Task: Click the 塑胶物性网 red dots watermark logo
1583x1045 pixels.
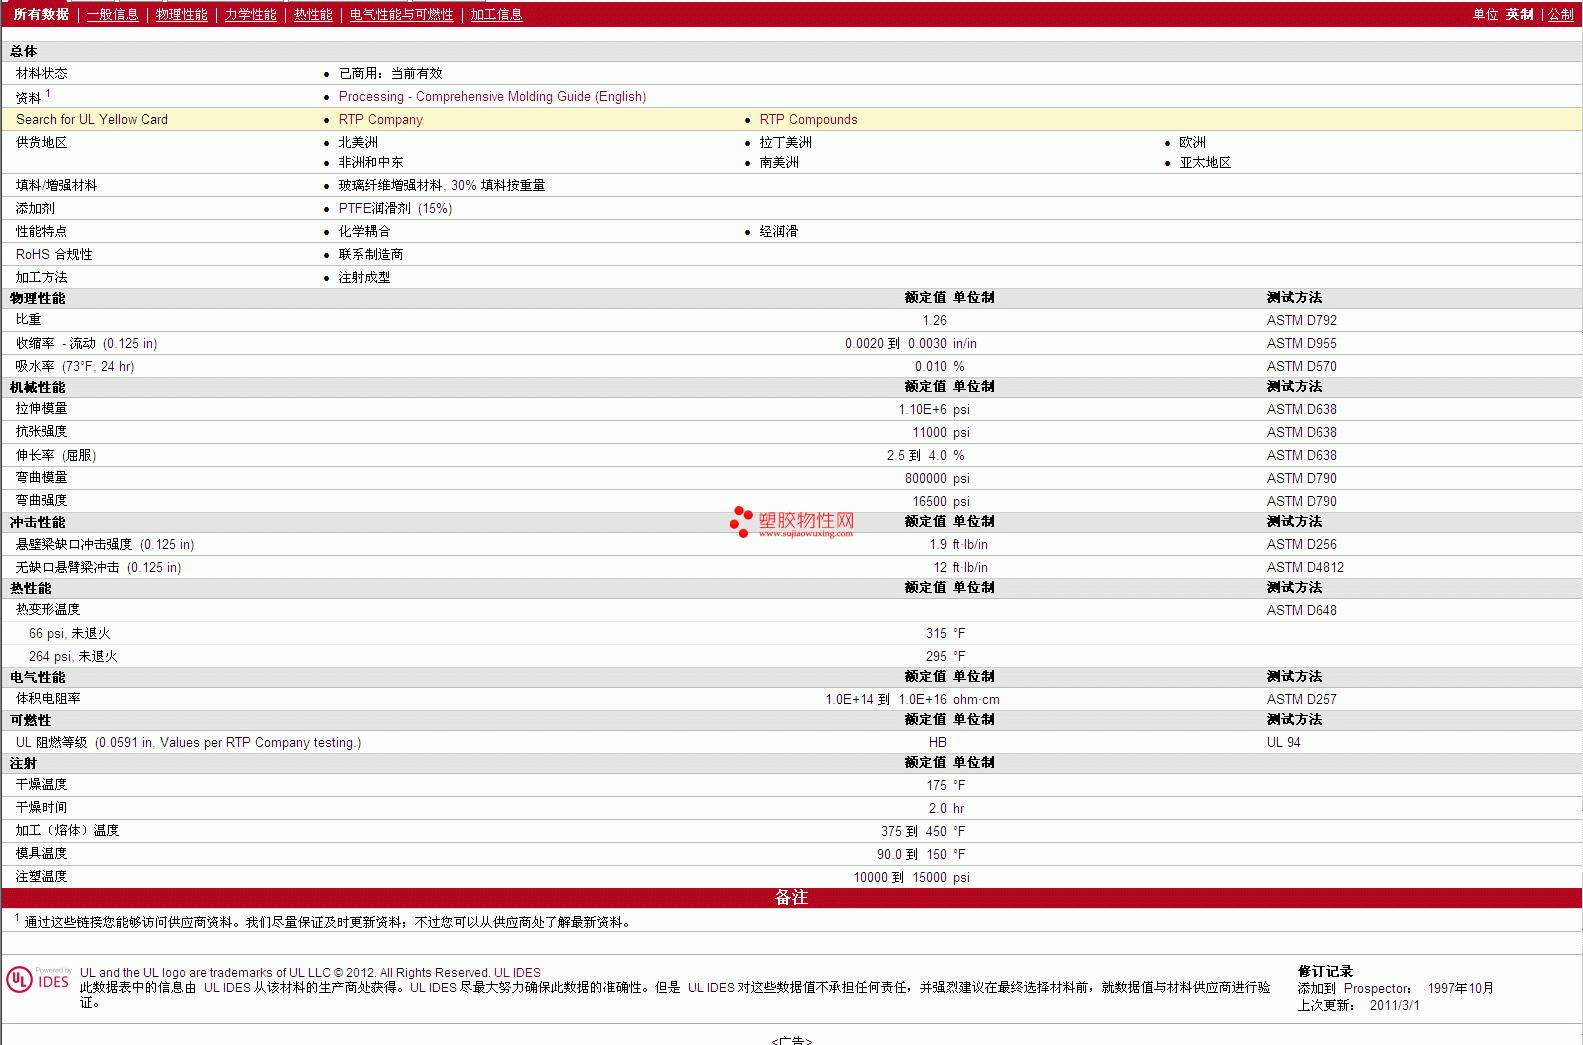Action: (741, 521)
